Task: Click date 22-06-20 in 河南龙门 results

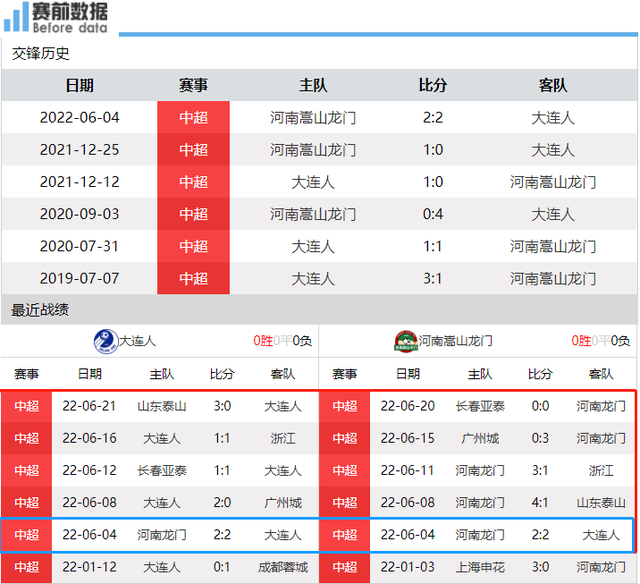Action: (x=407, y=406)
